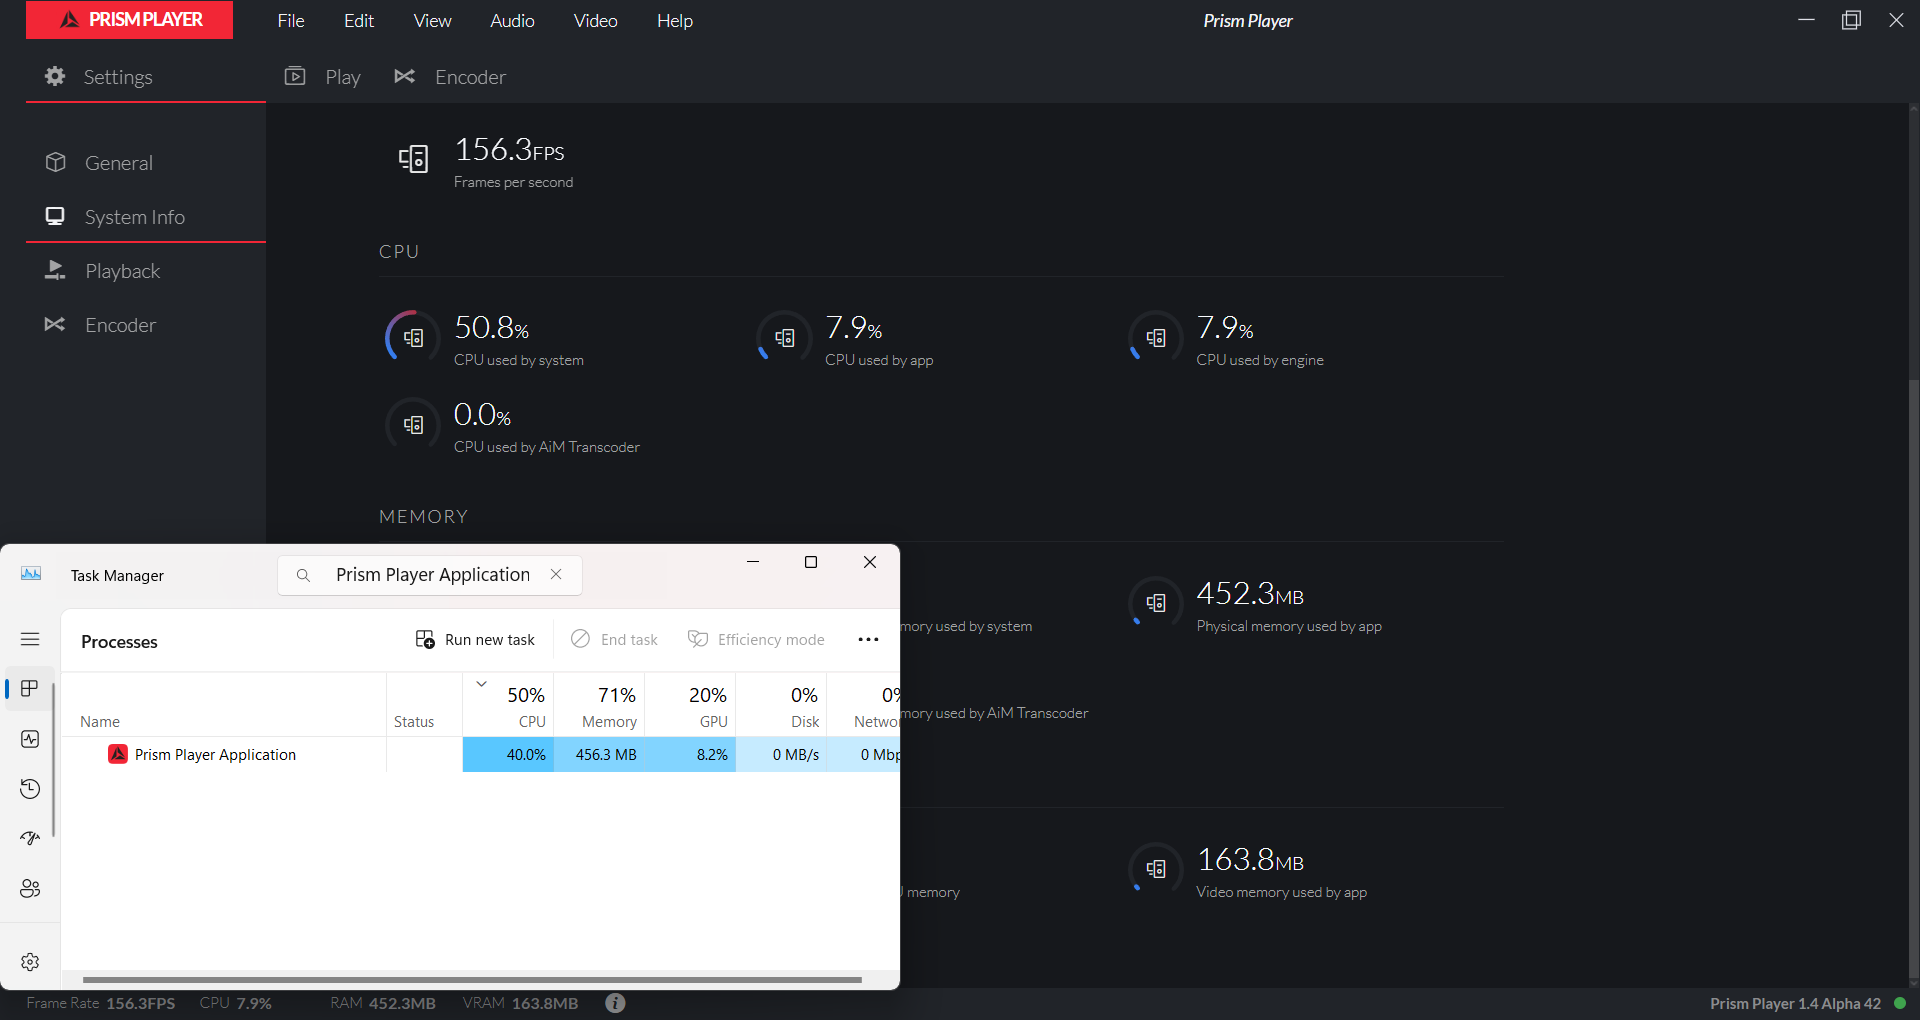
Task: Sort Task Manager by Memory column
Action: pos(599,705)
